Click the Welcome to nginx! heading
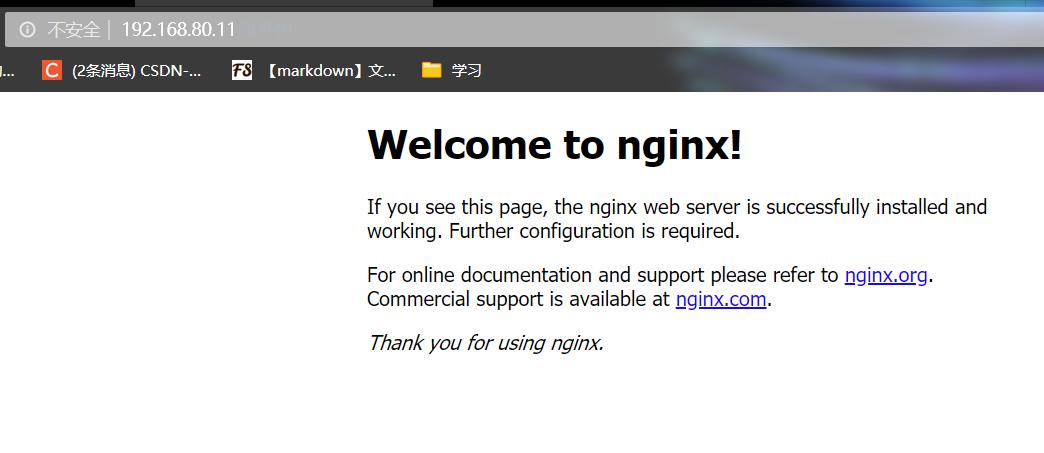Screen dimensions: 1044x453 (555, 145)
